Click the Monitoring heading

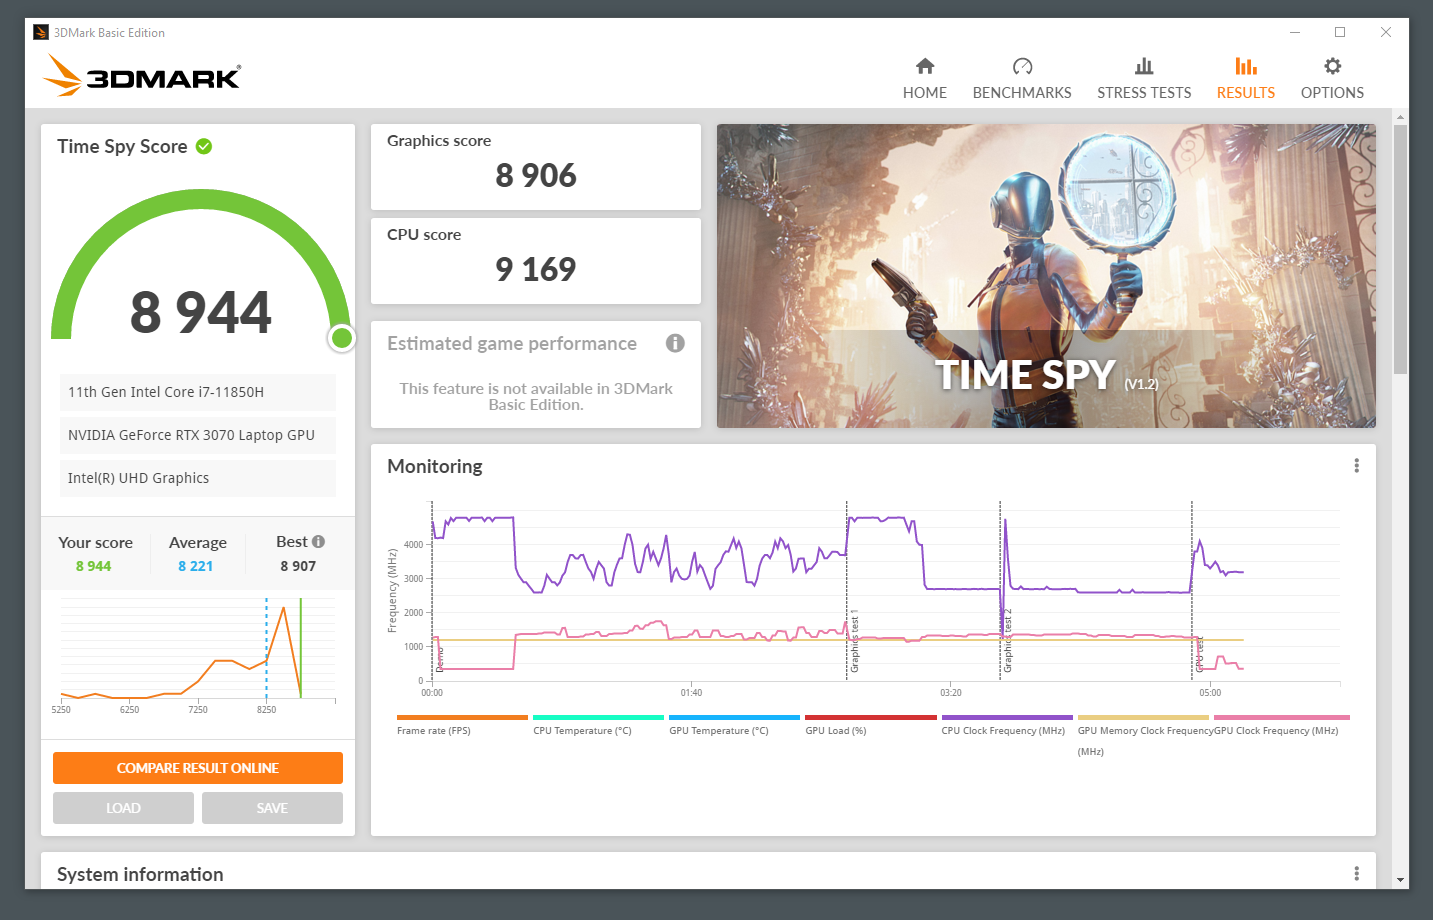pyautogui.click(x=435, y=466)
